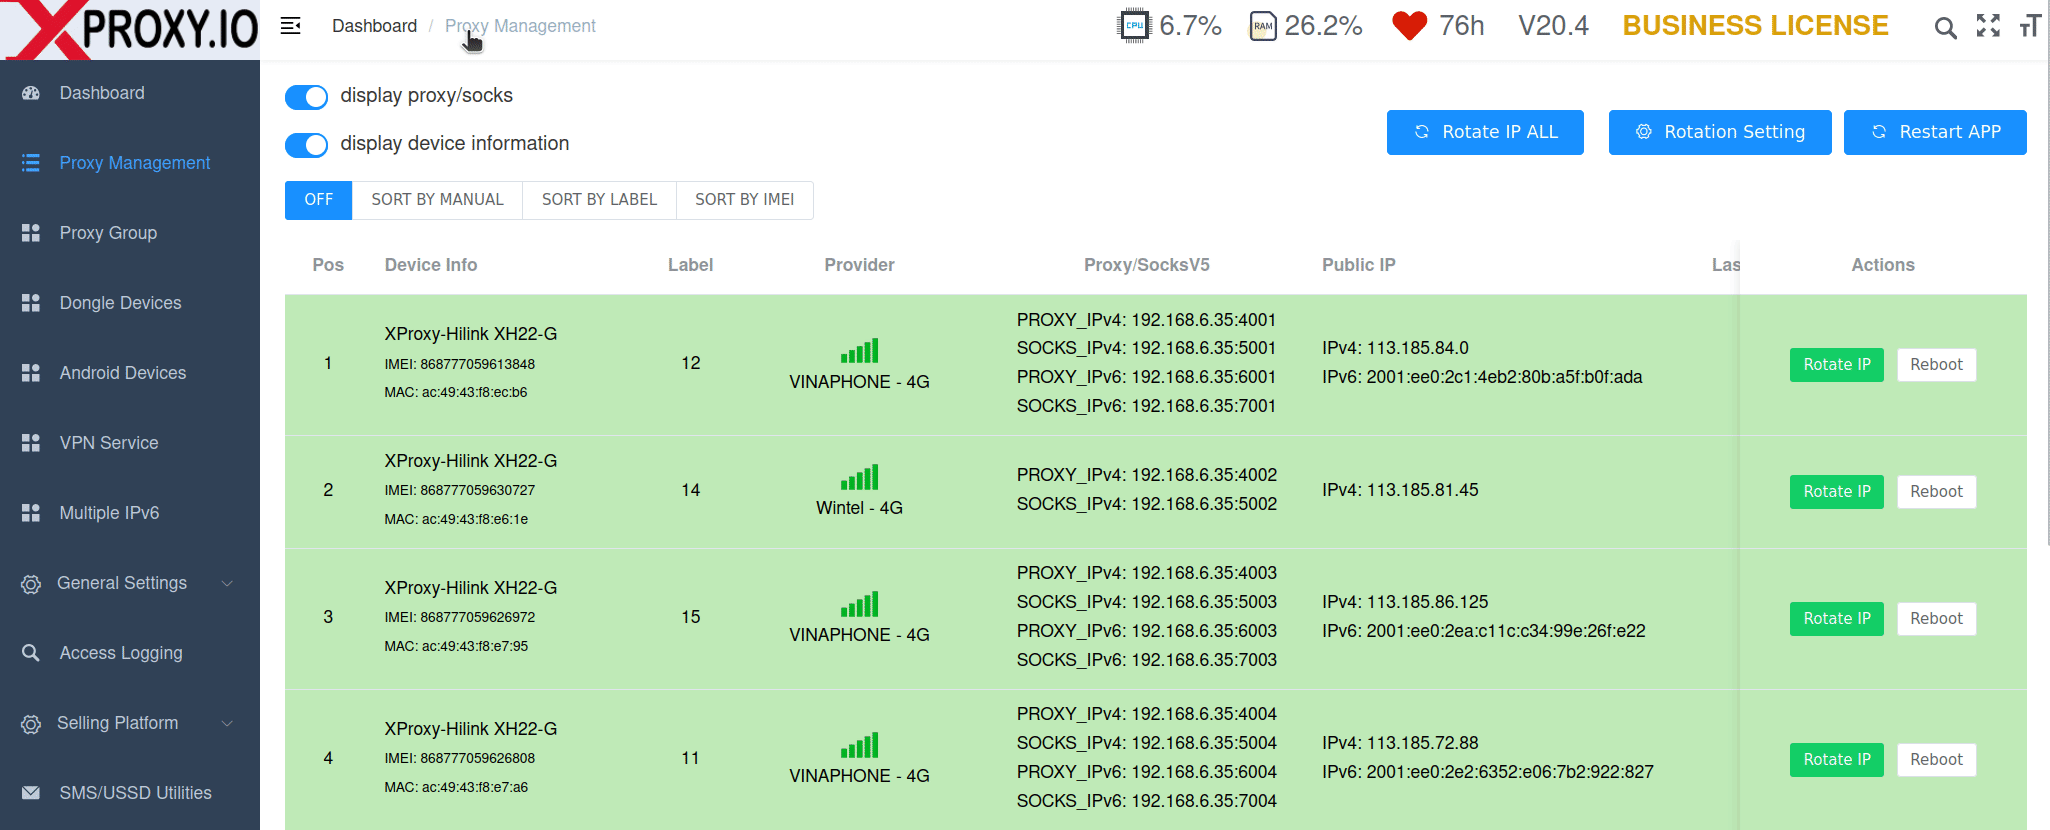The height and width of the screenshot is (830, 2050).
Task: Click the Dashboard breadcrumb link
Action: [x=374, y=26]
